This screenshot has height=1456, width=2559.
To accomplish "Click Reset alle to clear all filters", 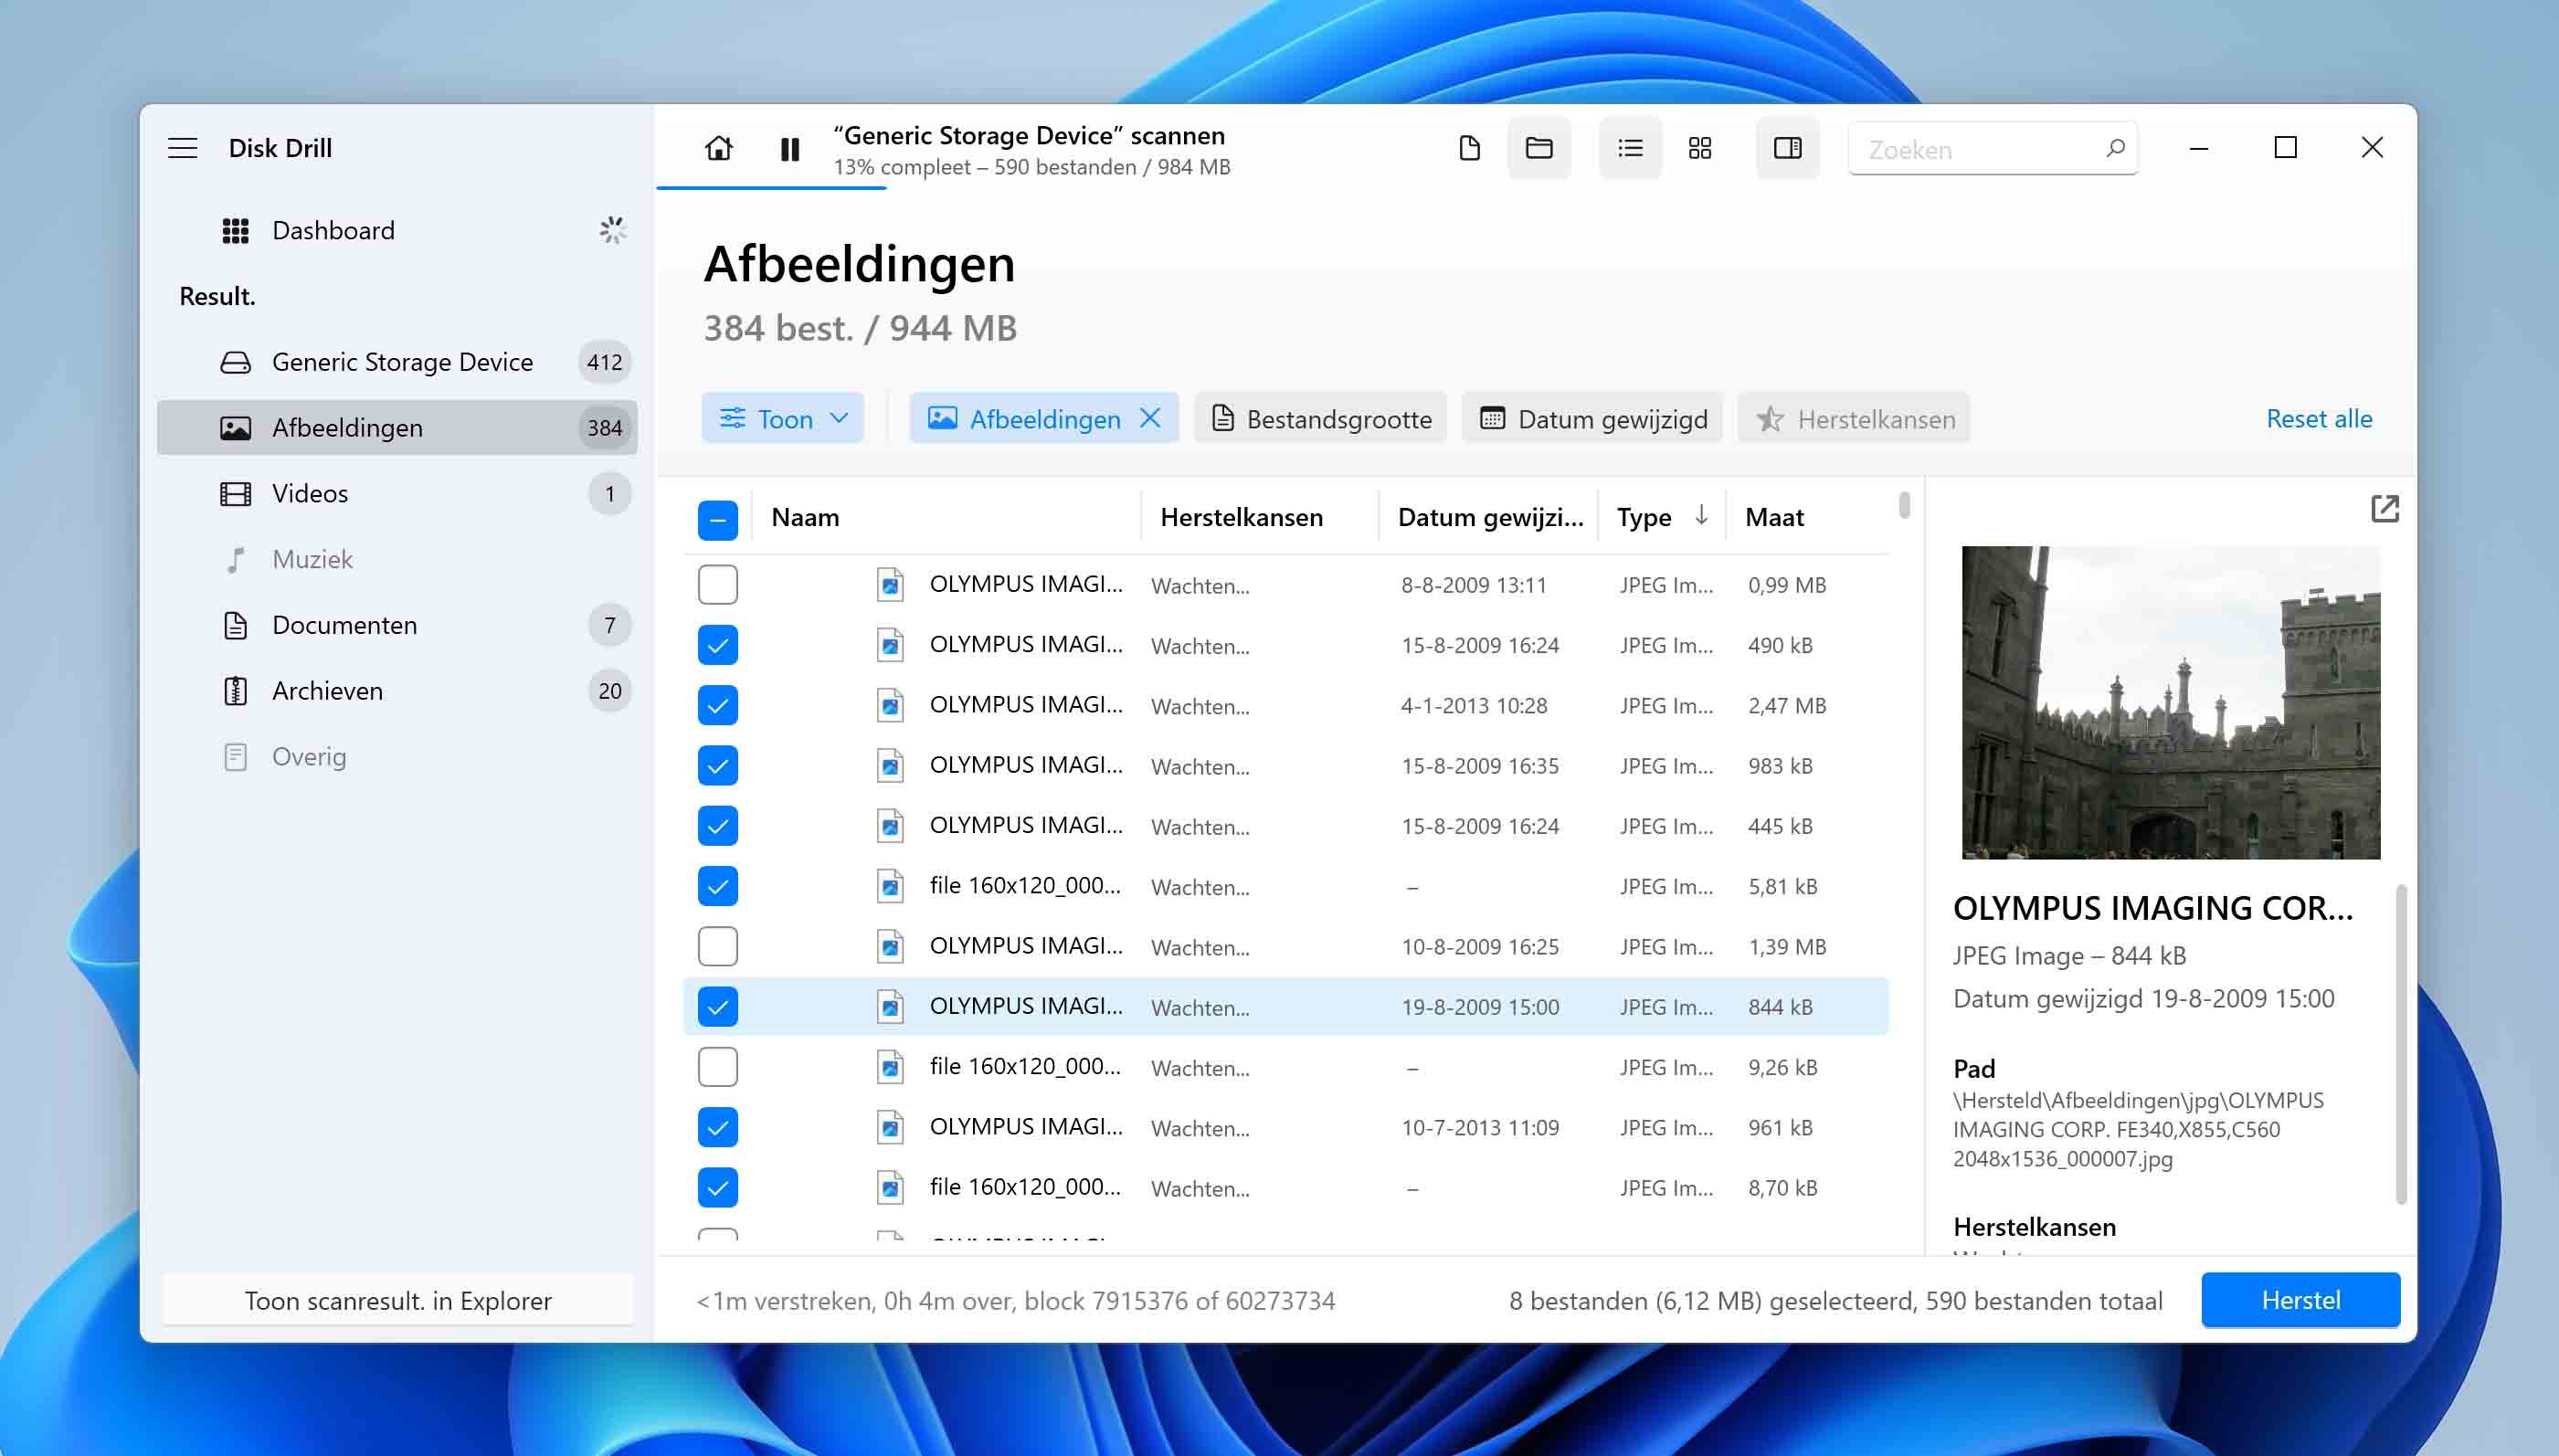I will (2318, 417).
